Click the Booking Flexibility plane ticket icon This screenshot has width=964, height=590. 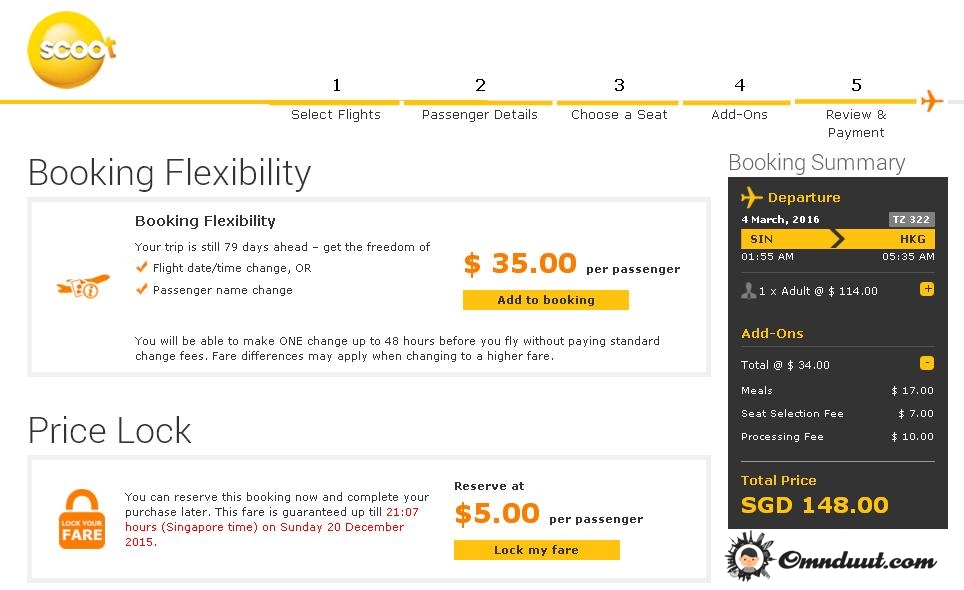pyautogui.click(x=84, y=286)
